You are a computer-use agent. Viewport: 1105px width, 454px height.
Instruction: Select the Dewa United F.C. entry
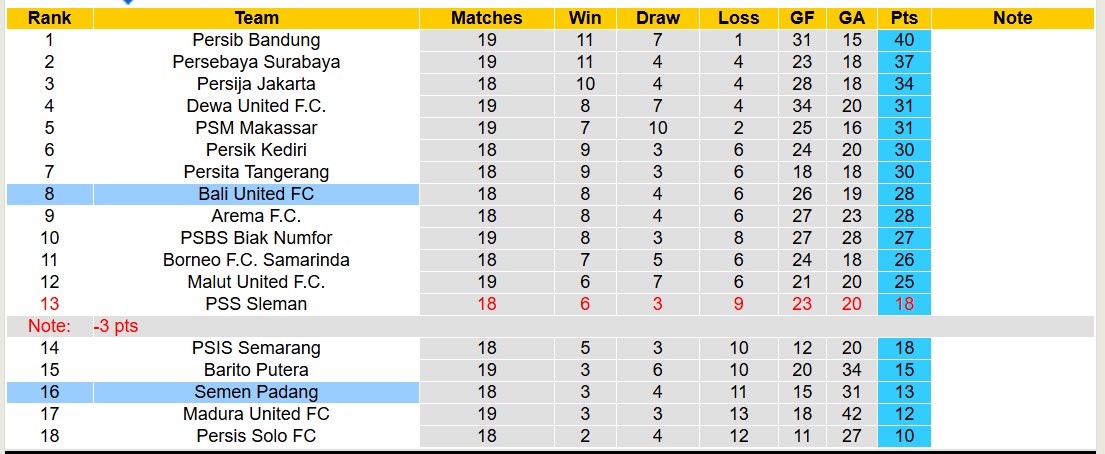pyautogui.click(x=256, y=106)
